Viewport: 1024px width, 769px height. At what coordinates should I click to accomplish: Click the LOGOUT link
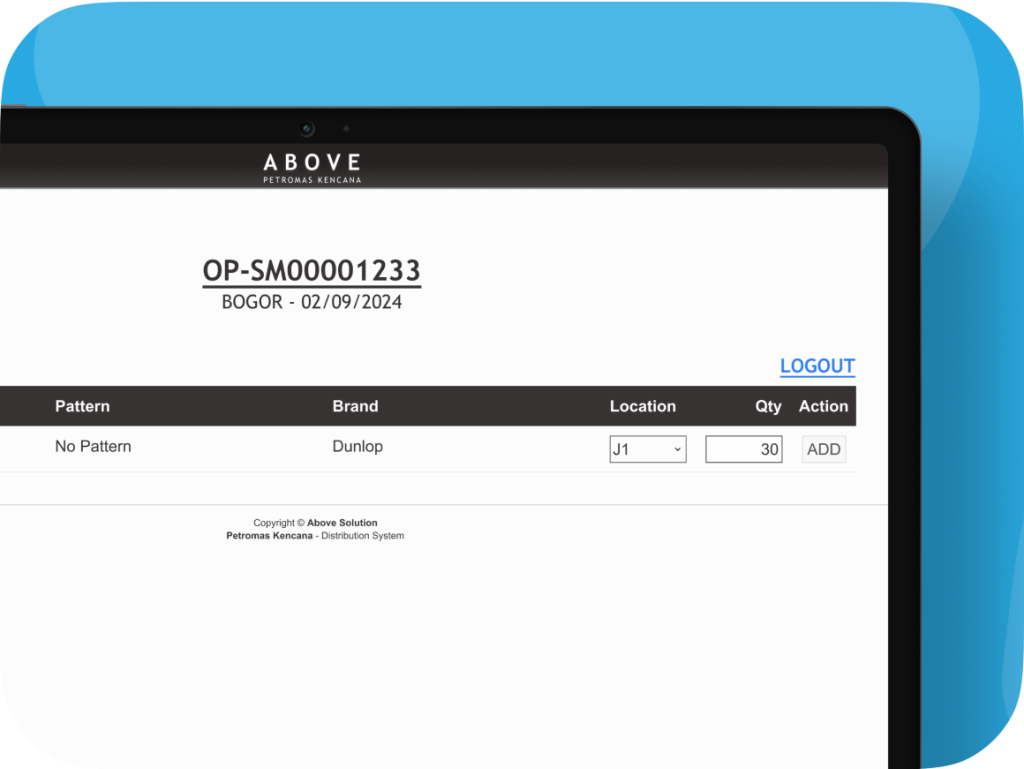817,366
